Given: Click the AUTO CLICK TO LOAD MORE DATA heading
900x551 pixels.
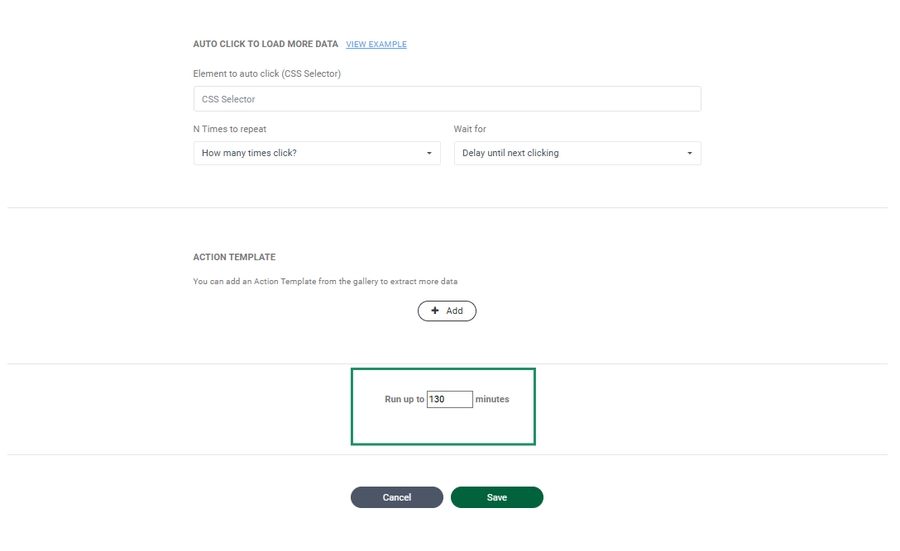Looking at the screenshot, I should (265, 45).
